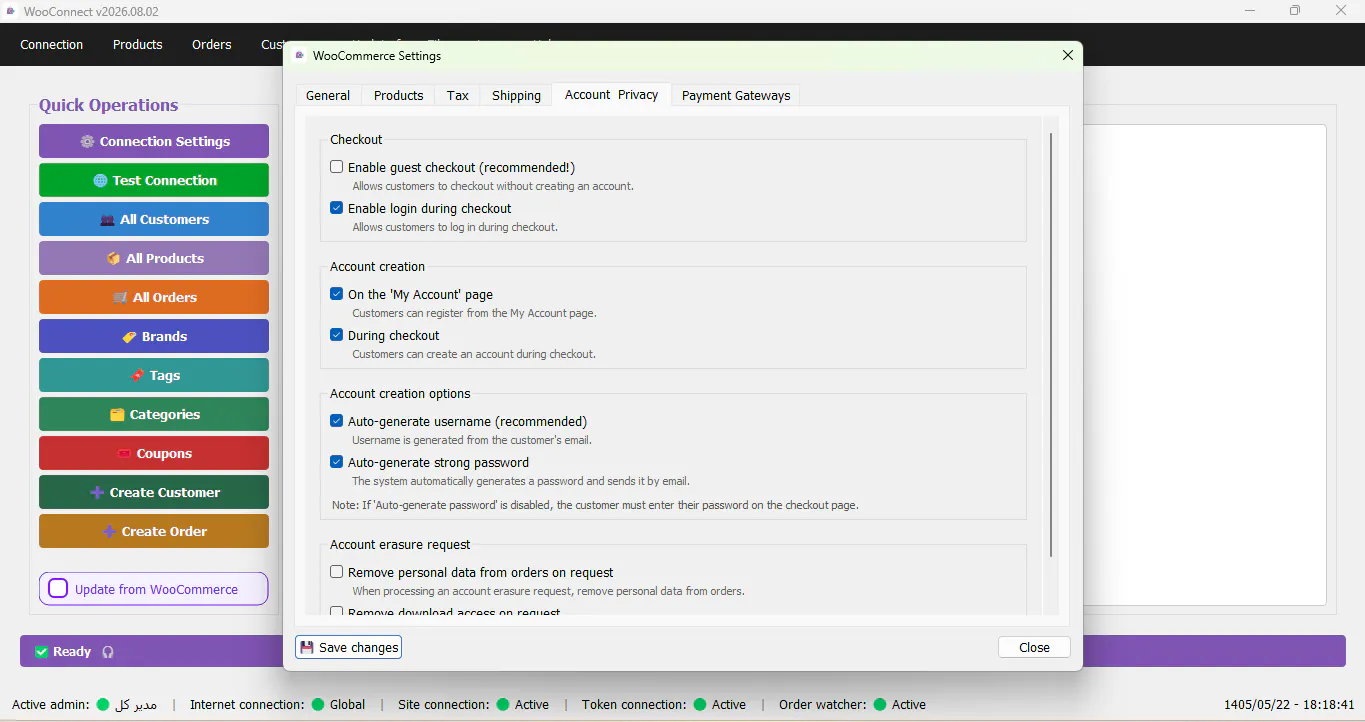The width and height of the screenshot is (1365, 722).
Task: Switch to the General settings tab
Action: [328, 95]
